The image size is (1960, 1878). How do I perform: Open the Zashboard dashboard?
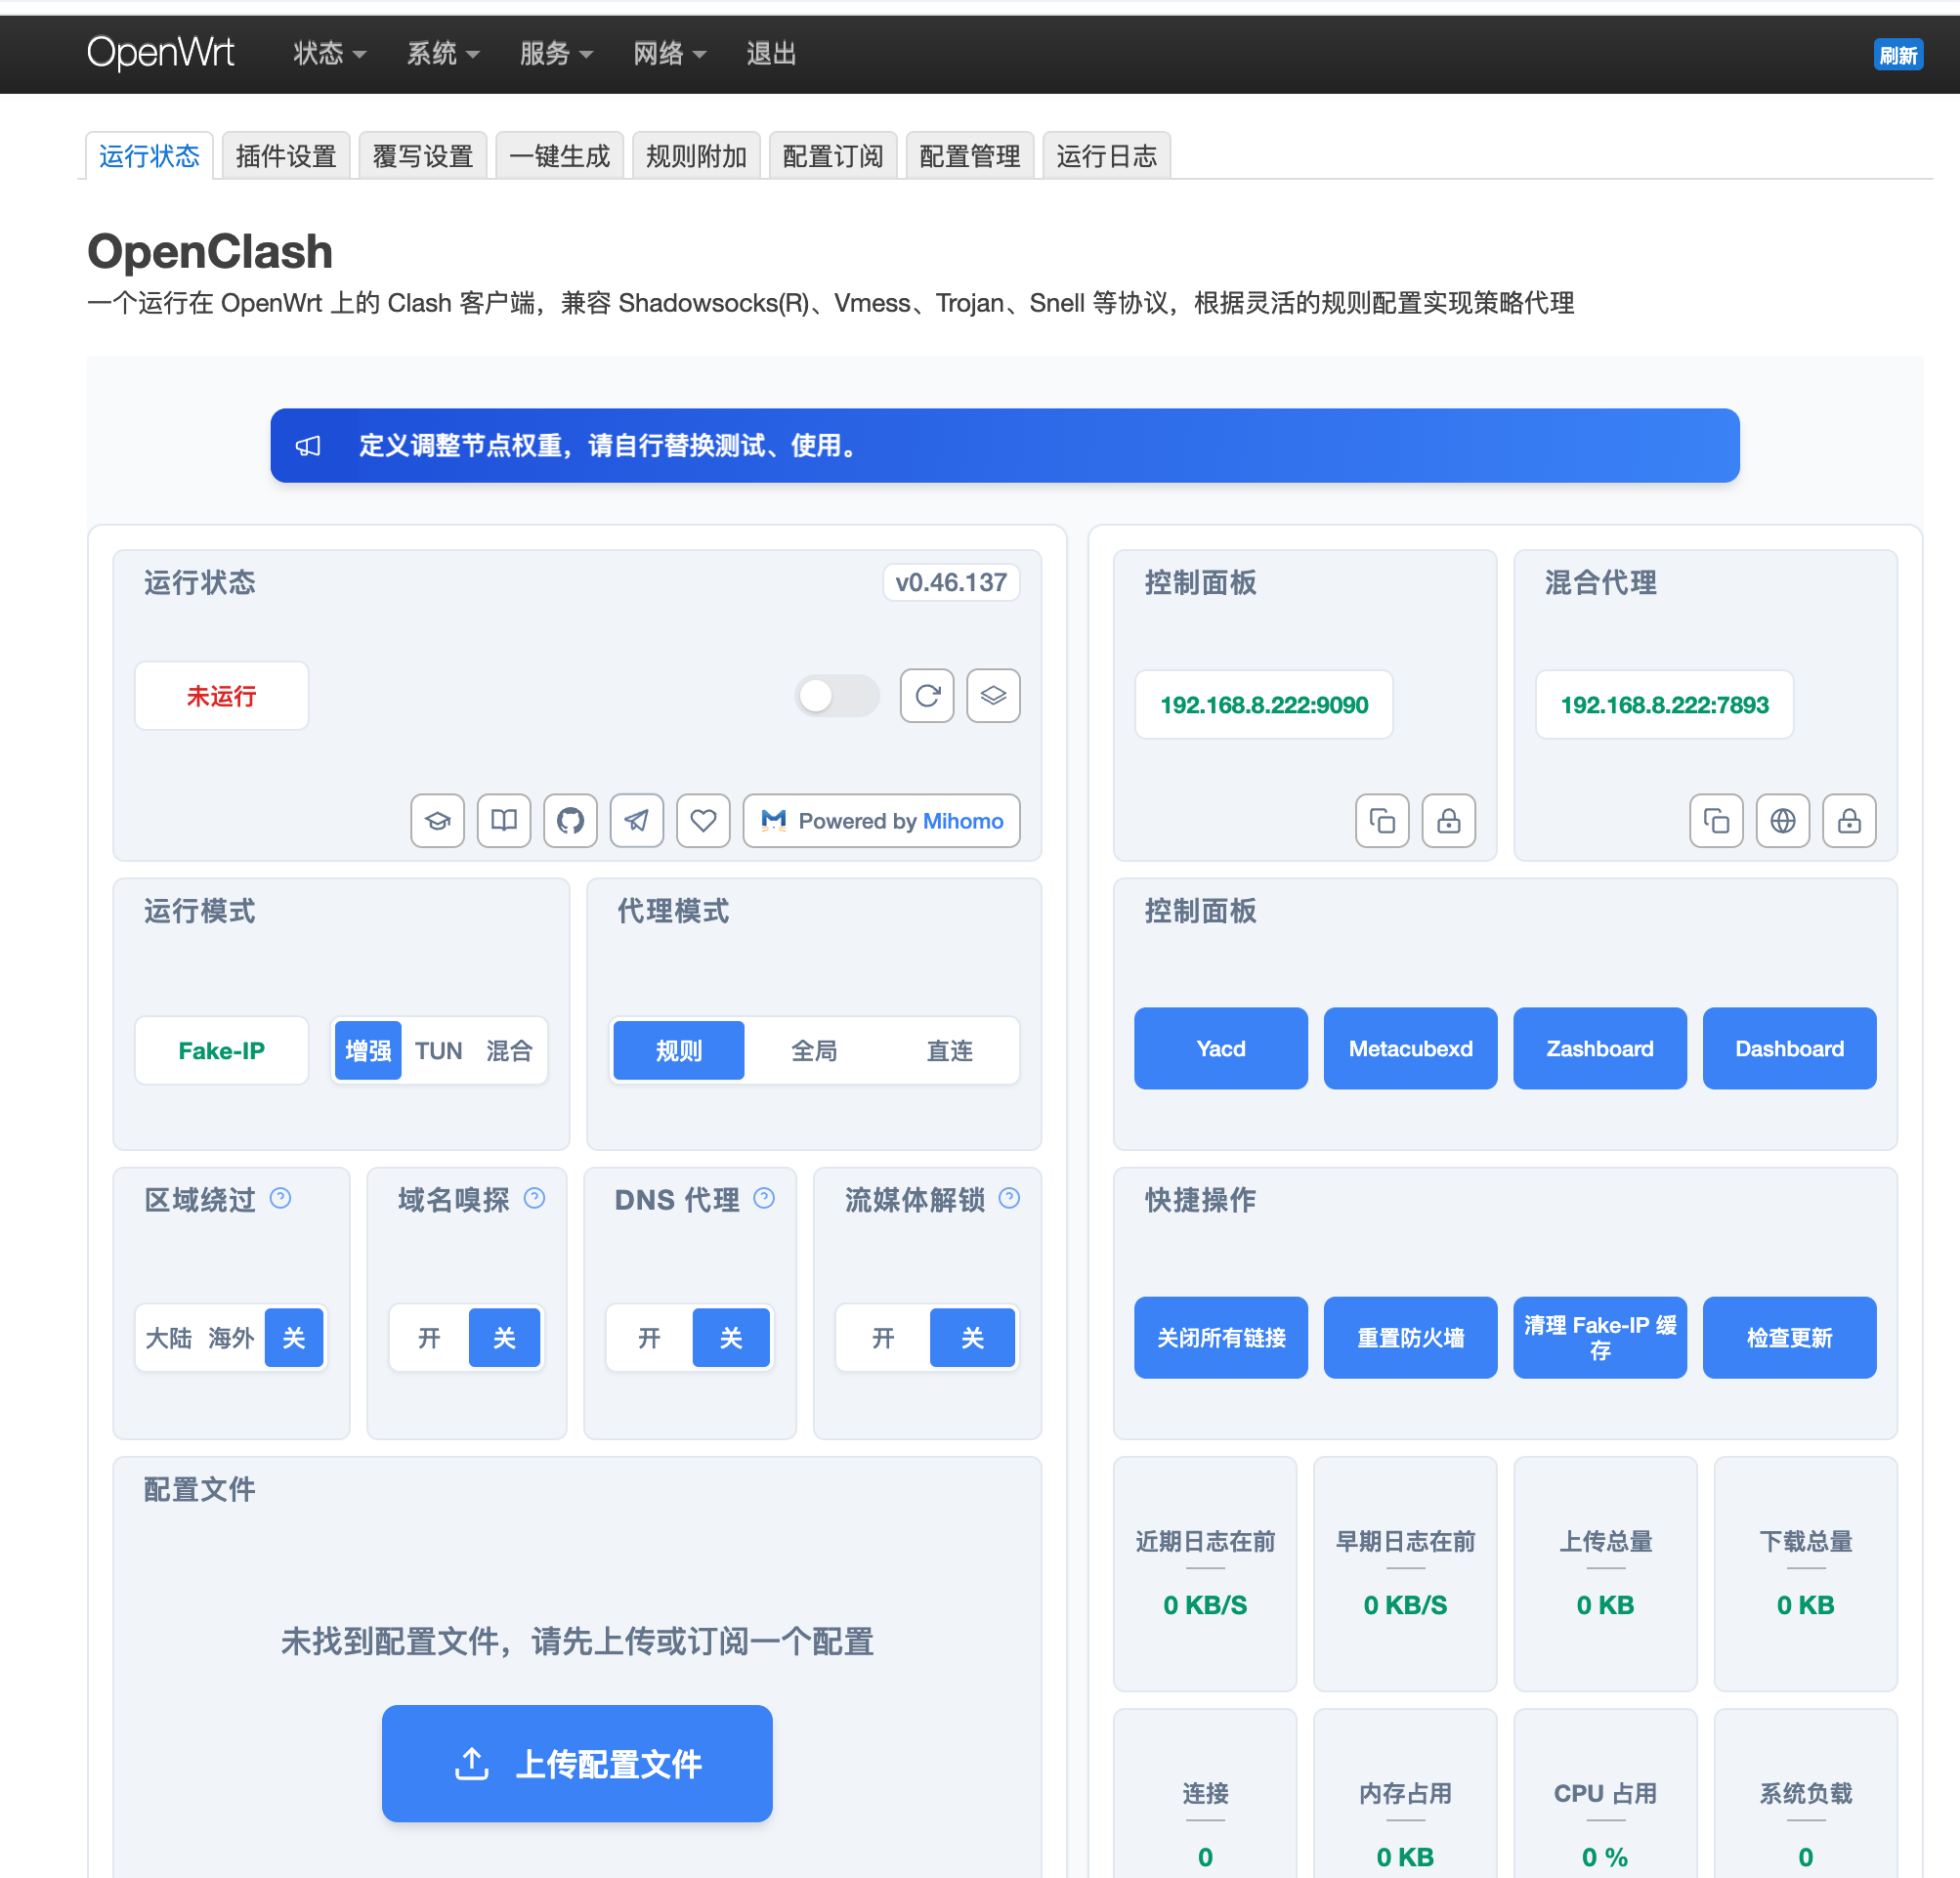1599,1048
